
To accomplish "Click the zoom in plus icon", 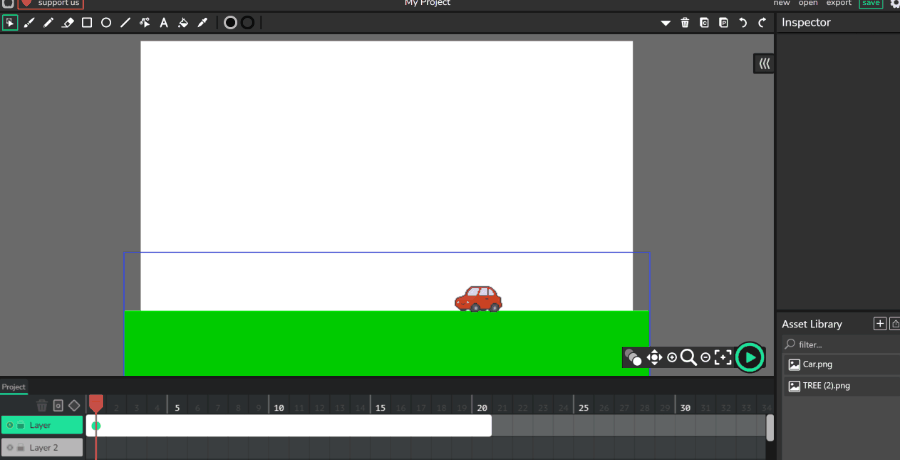I will coord(672,358).
